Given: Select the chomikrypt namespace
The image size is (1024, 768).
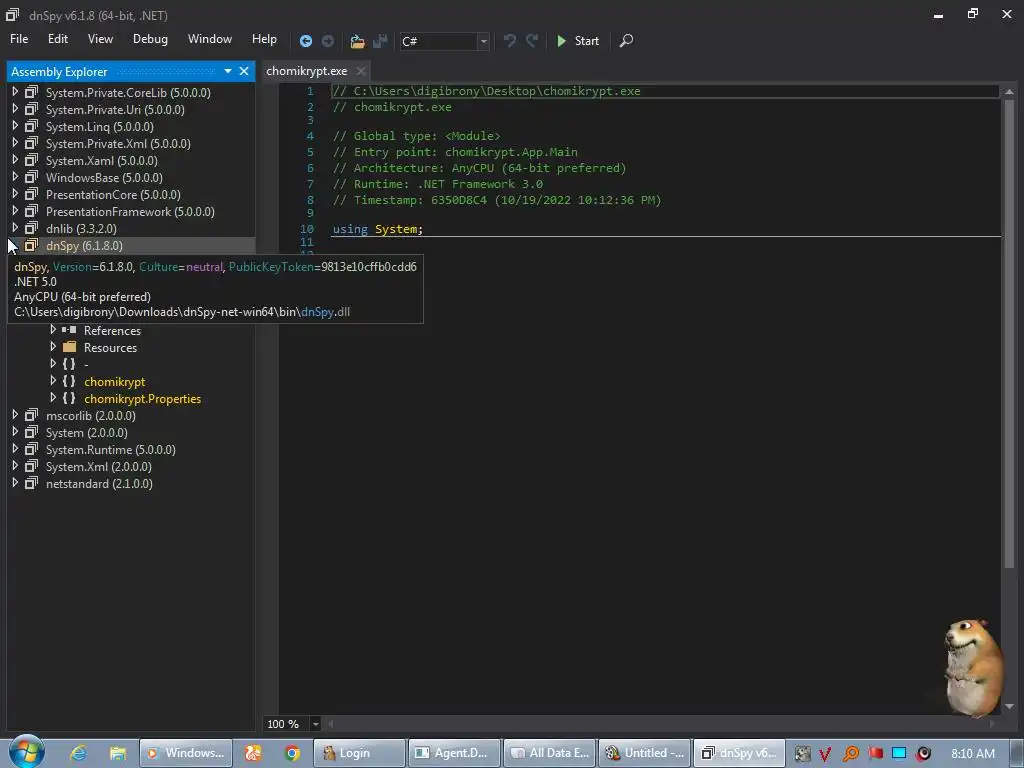Looking at the screenshot, I should coord(114,381).
